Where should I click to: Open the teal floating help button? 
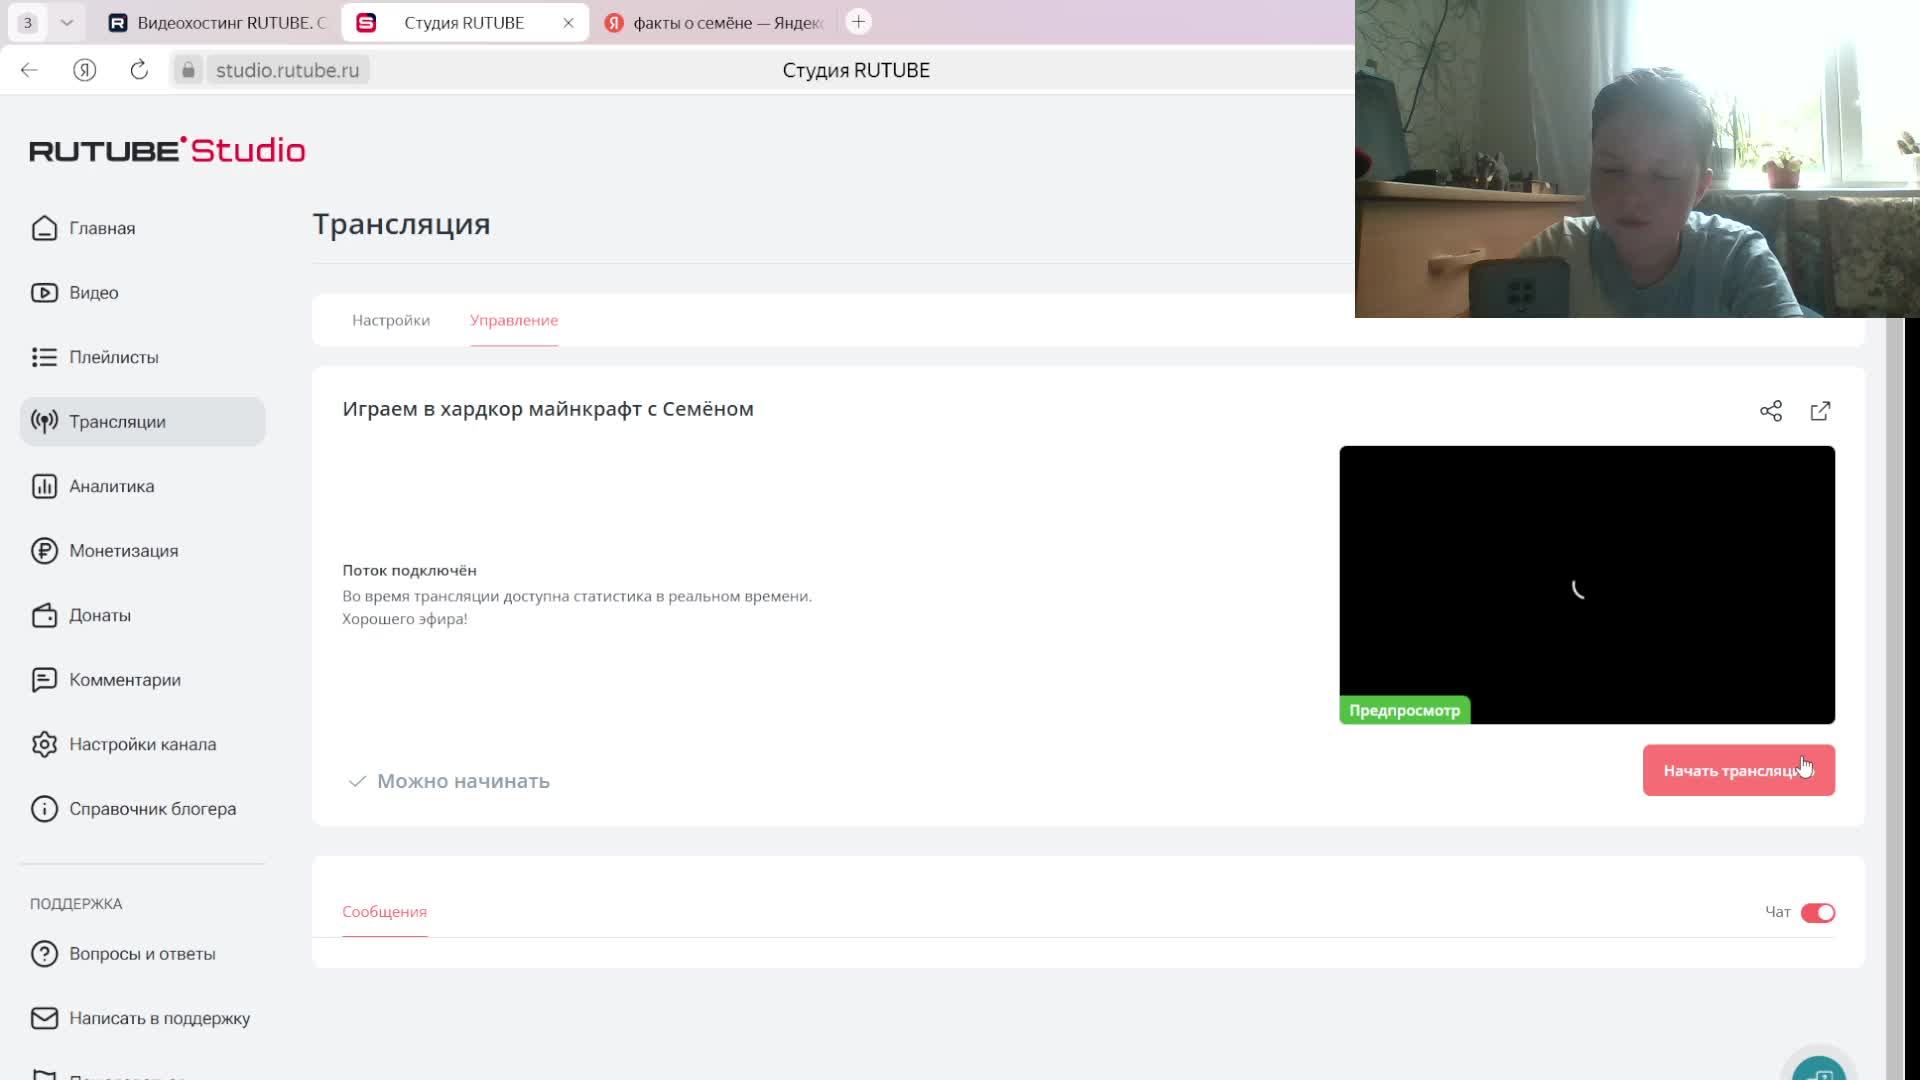tap(1819, 1068)
